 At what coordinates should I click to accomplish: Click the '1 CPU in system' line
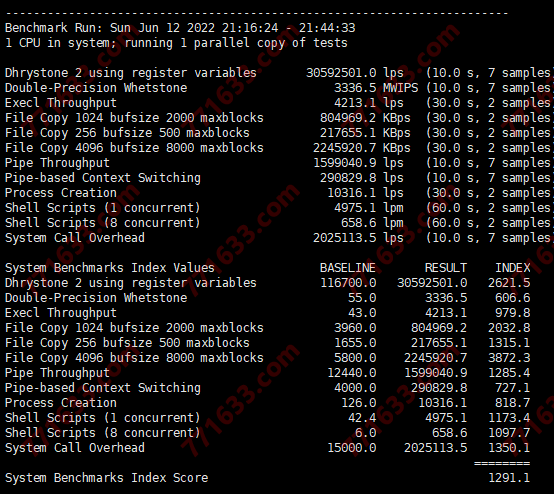coord(176,43)
